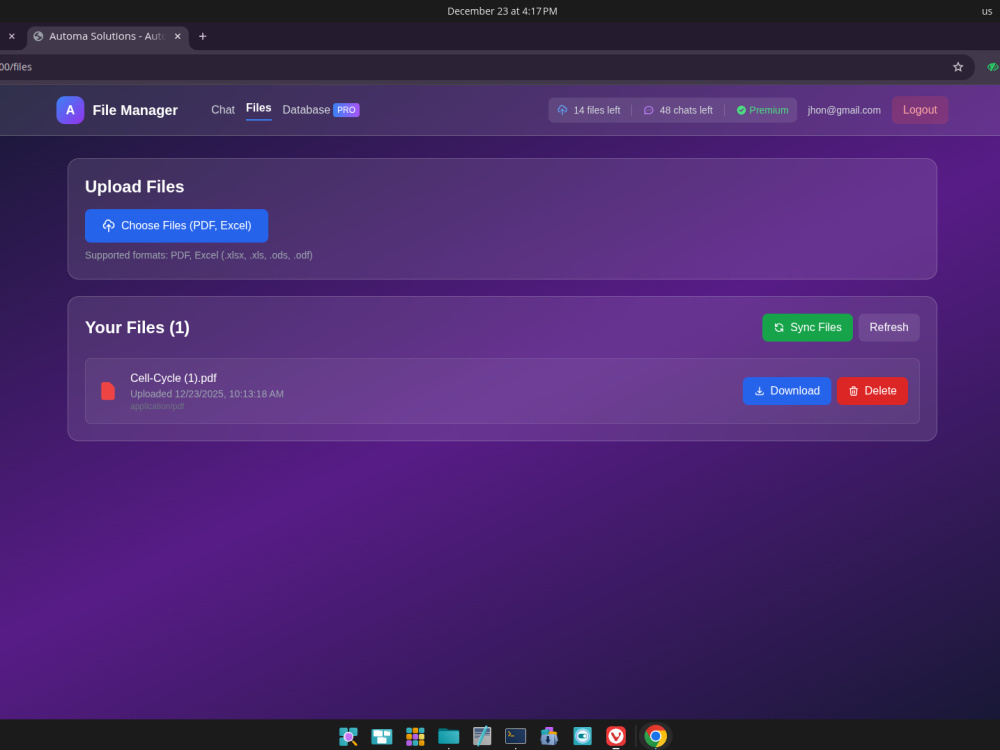Screen dimensions: 1000x750
Task: Click the "us" keyboard layout indicator
Action: [987, 11]
